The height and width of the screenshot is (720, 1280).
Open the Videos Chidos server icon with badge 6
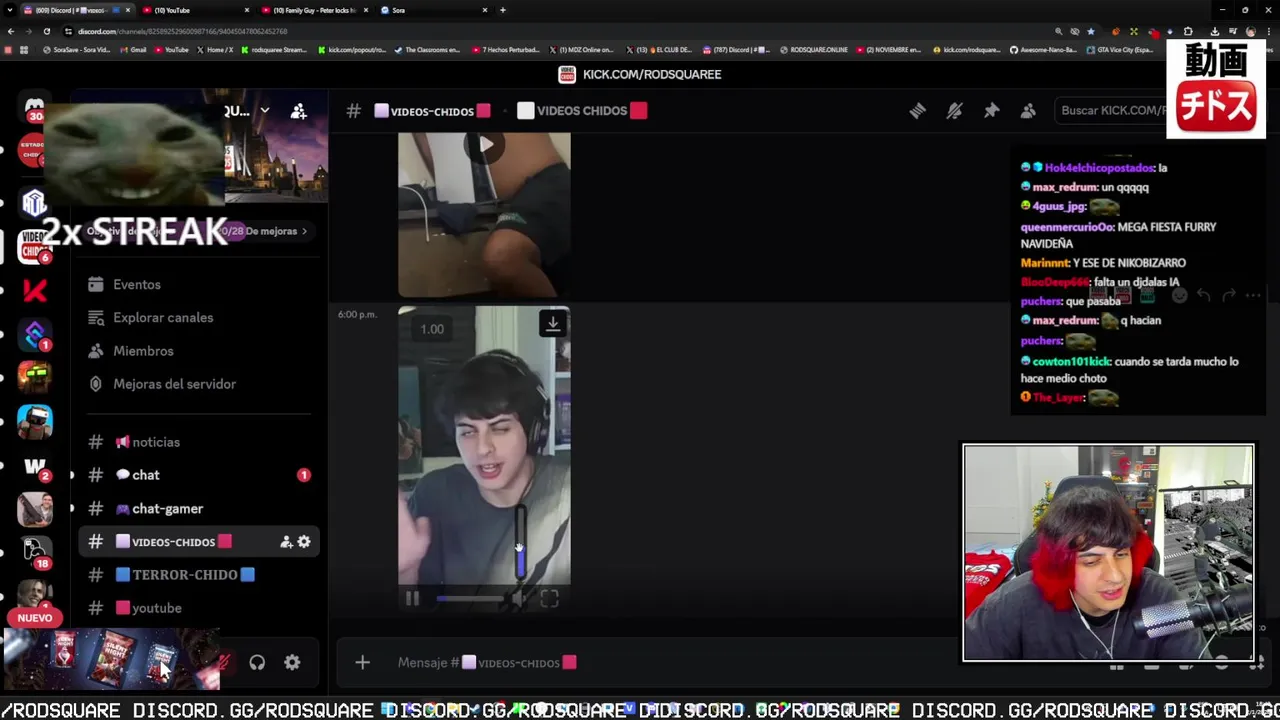pos(35,246)
